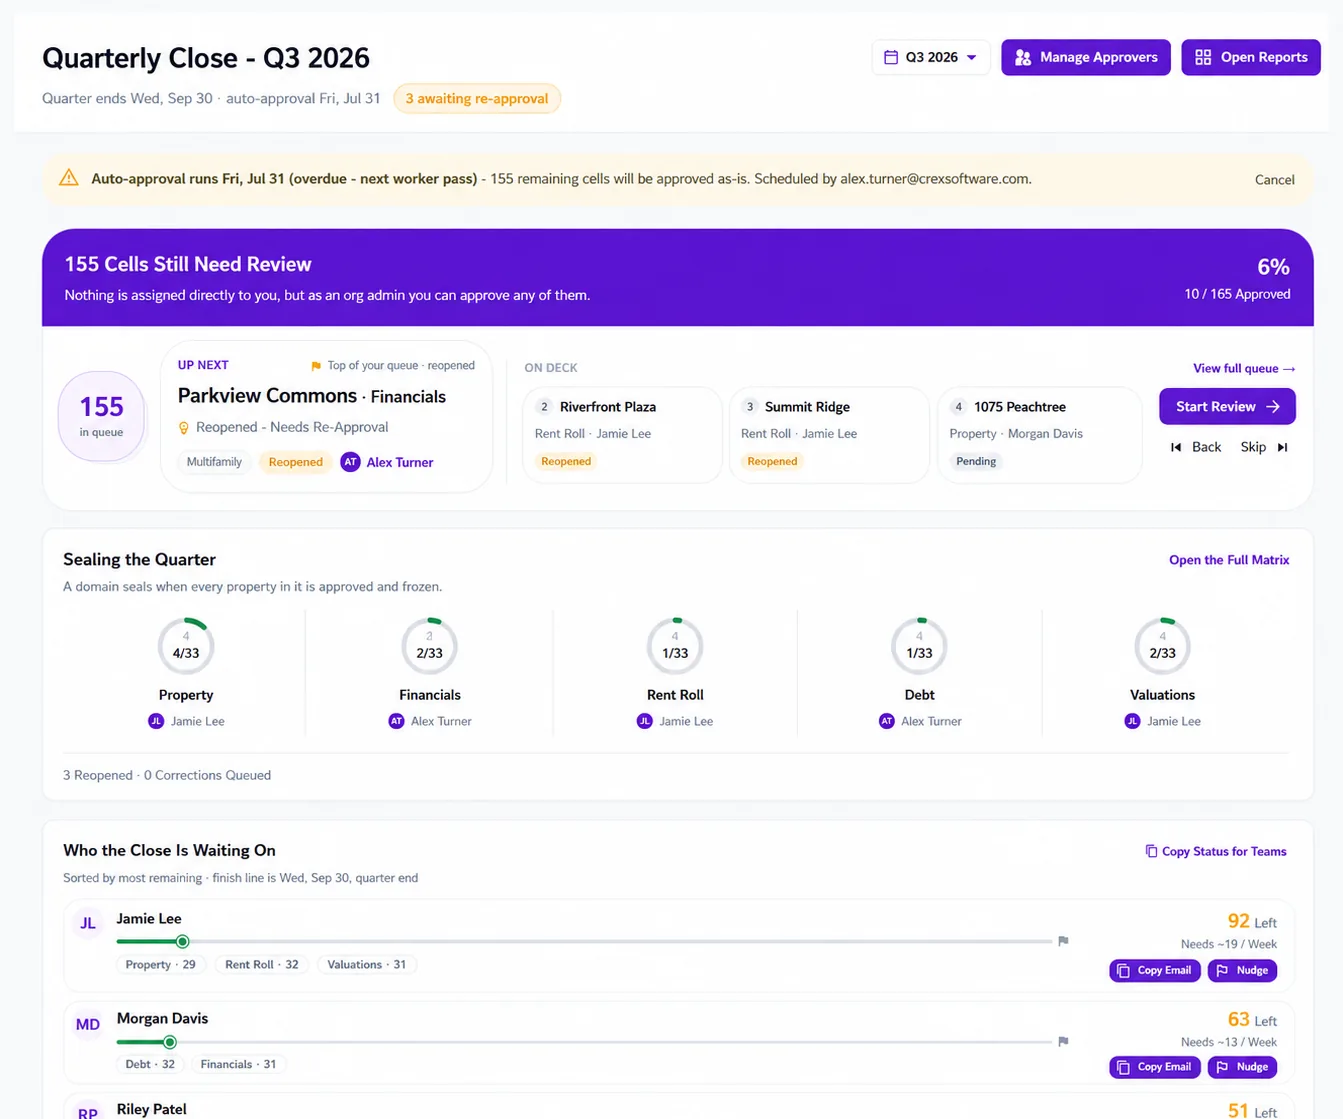This screenshot has height=1119, width=1343.
Task: Click the Valuations 2/33 progress ring
Action: tap(1162, 646)
